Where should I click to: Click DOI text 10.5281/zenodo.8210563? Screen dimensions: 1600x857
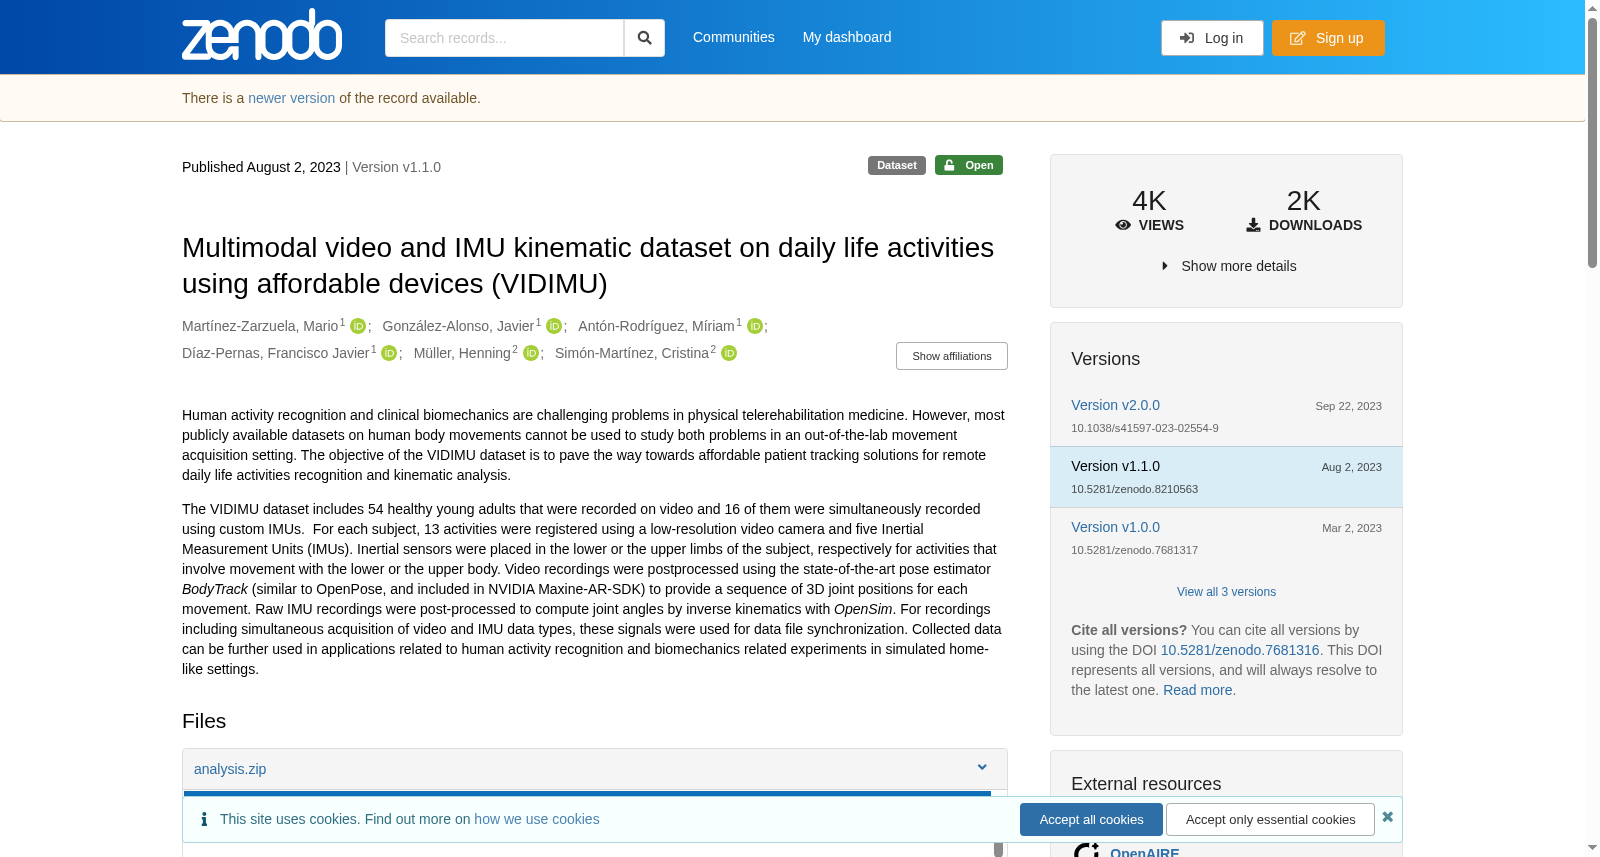click(x=1134, y=489)
